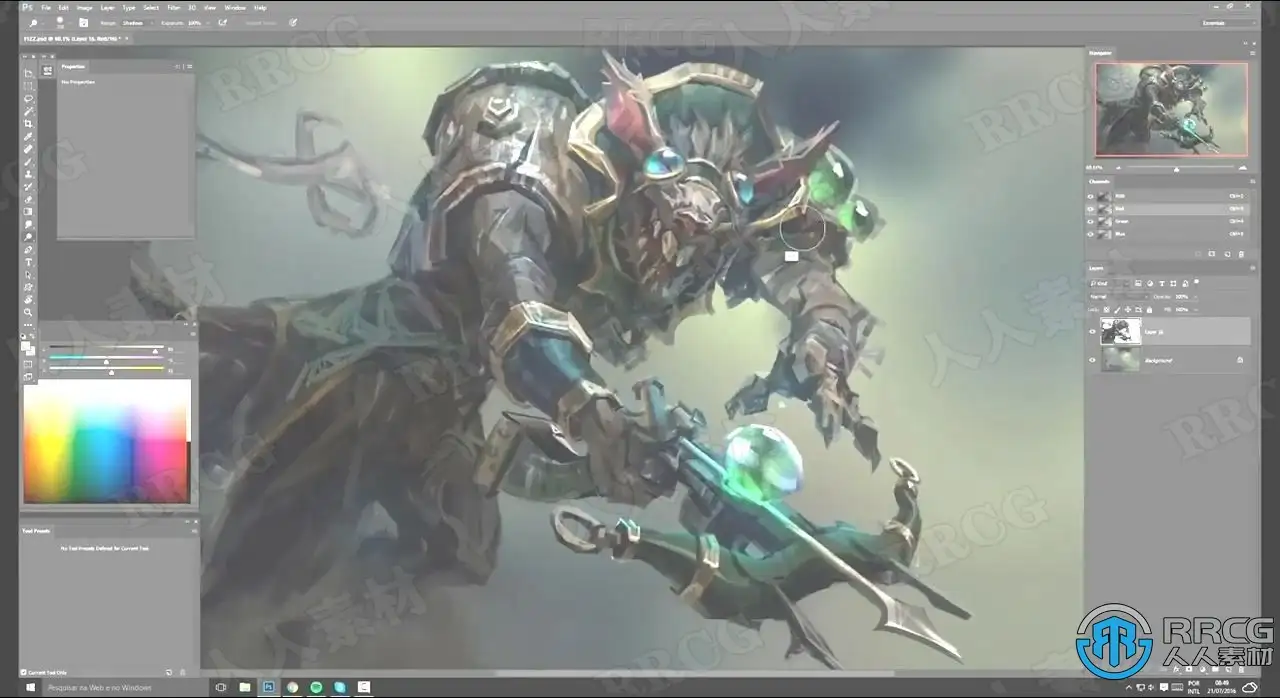
Task: Switch to the Channels panel tab
Action: click(x=1099, y=181)
